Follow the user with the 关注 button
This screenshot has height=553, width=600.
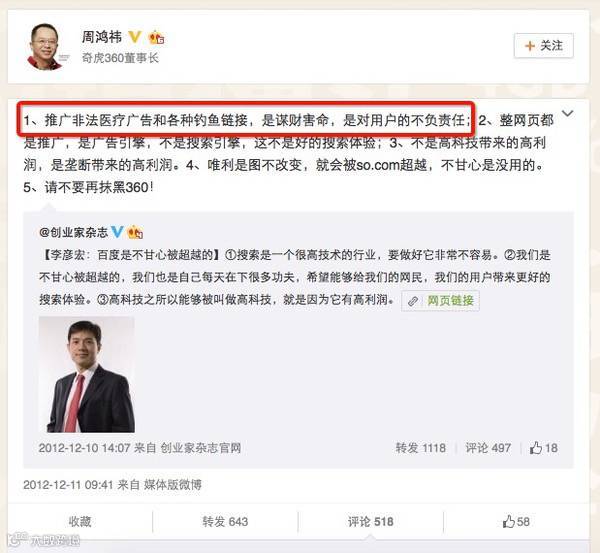(543, 46)
